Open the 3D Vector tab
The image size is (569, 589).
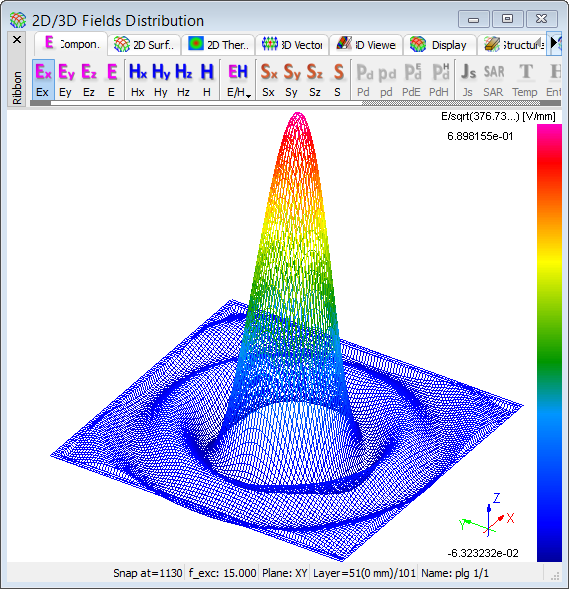click(292, 45)
